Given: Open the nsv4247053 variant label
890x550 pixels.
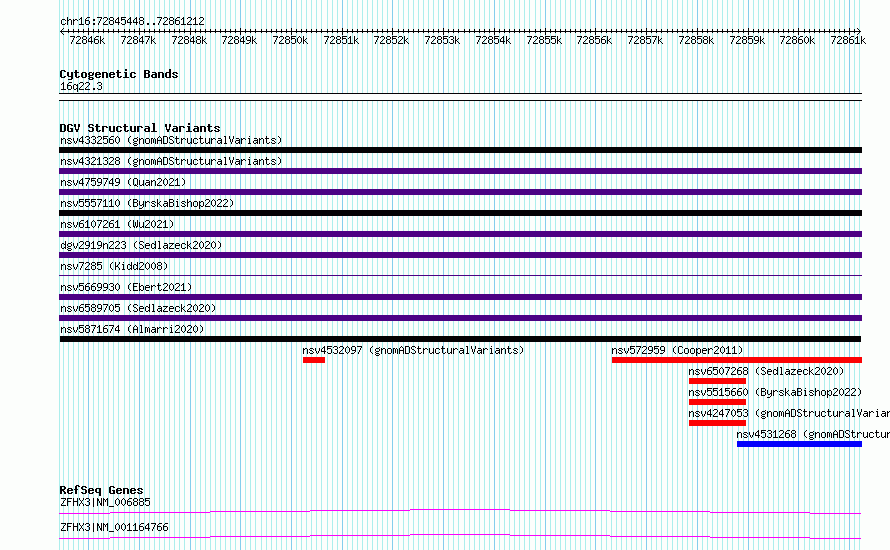Looking at the screenshot, I should click(x=789, y=413).
